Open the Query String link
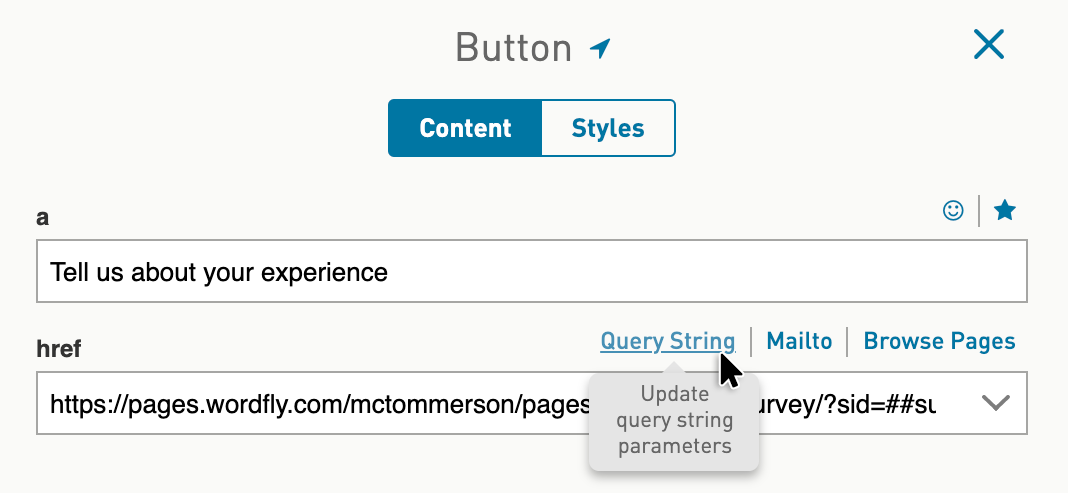The width and height of the screenshot is (1068, 493). pyautogui.click(x=668, y=340)
